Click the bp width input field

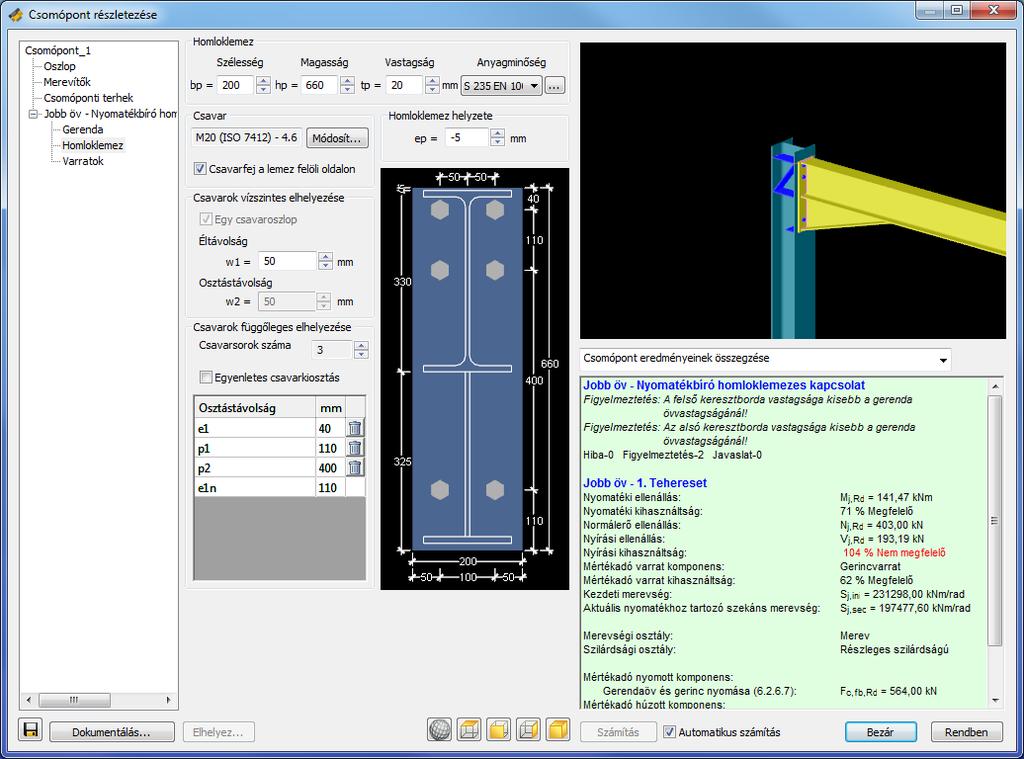pyautogui.click(x=236, y=85)
